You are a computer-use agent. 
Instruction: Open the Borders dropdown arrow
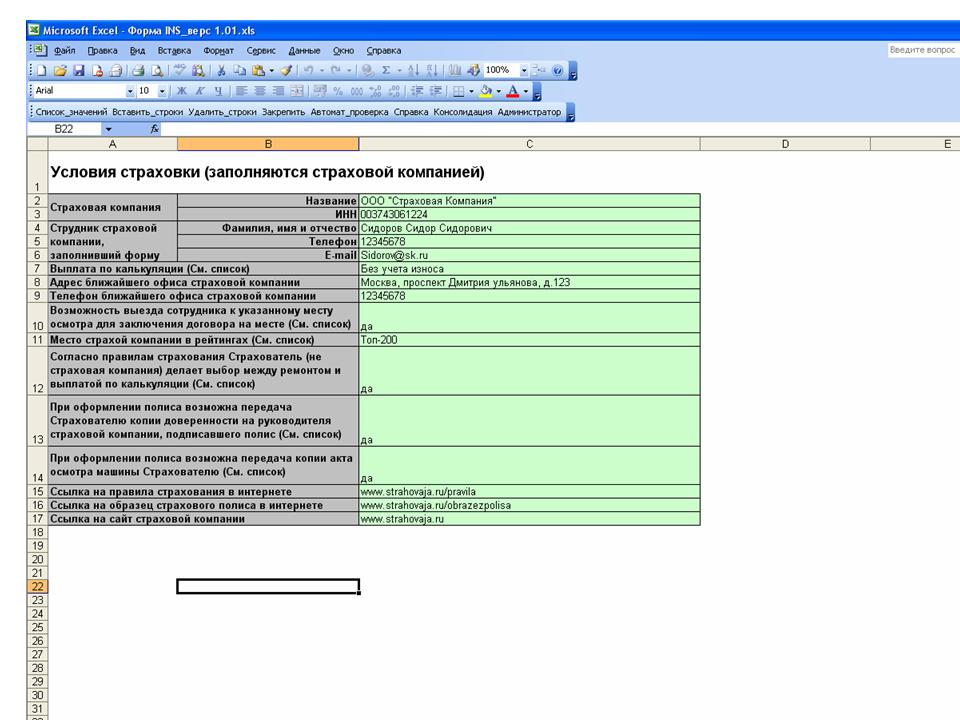pos(471,91)
